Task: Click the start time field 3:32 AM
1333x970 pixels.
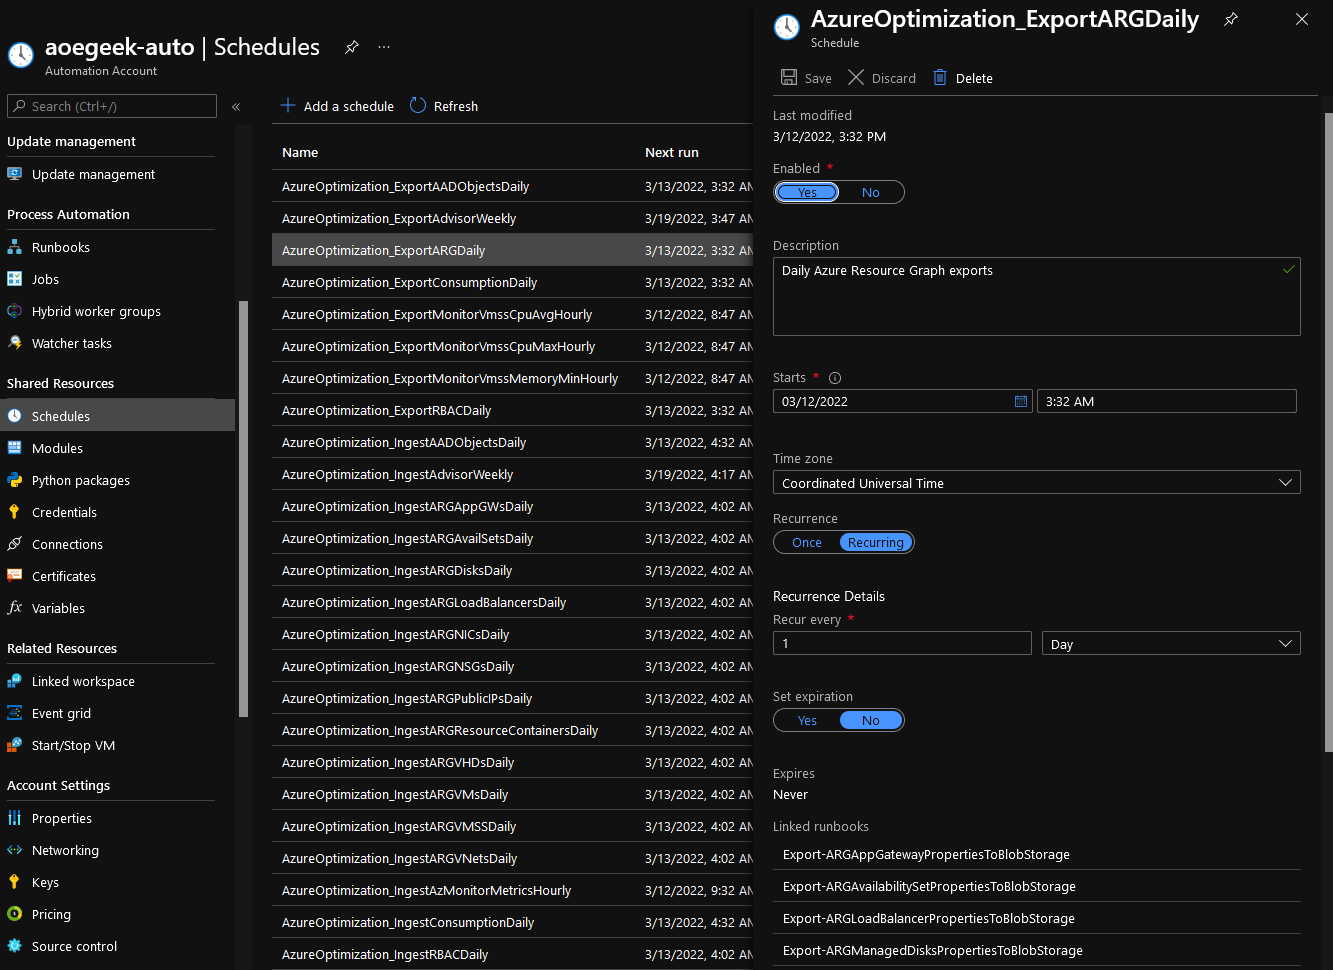Action: [x=1167, y=401]
